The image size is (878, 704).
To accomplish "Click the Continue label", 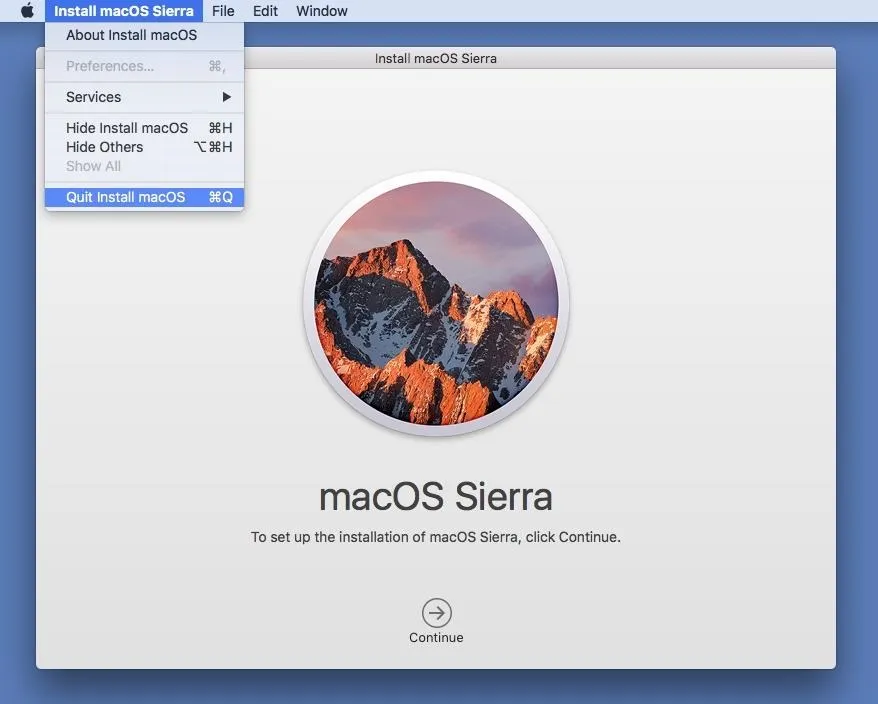I will 436,637.
